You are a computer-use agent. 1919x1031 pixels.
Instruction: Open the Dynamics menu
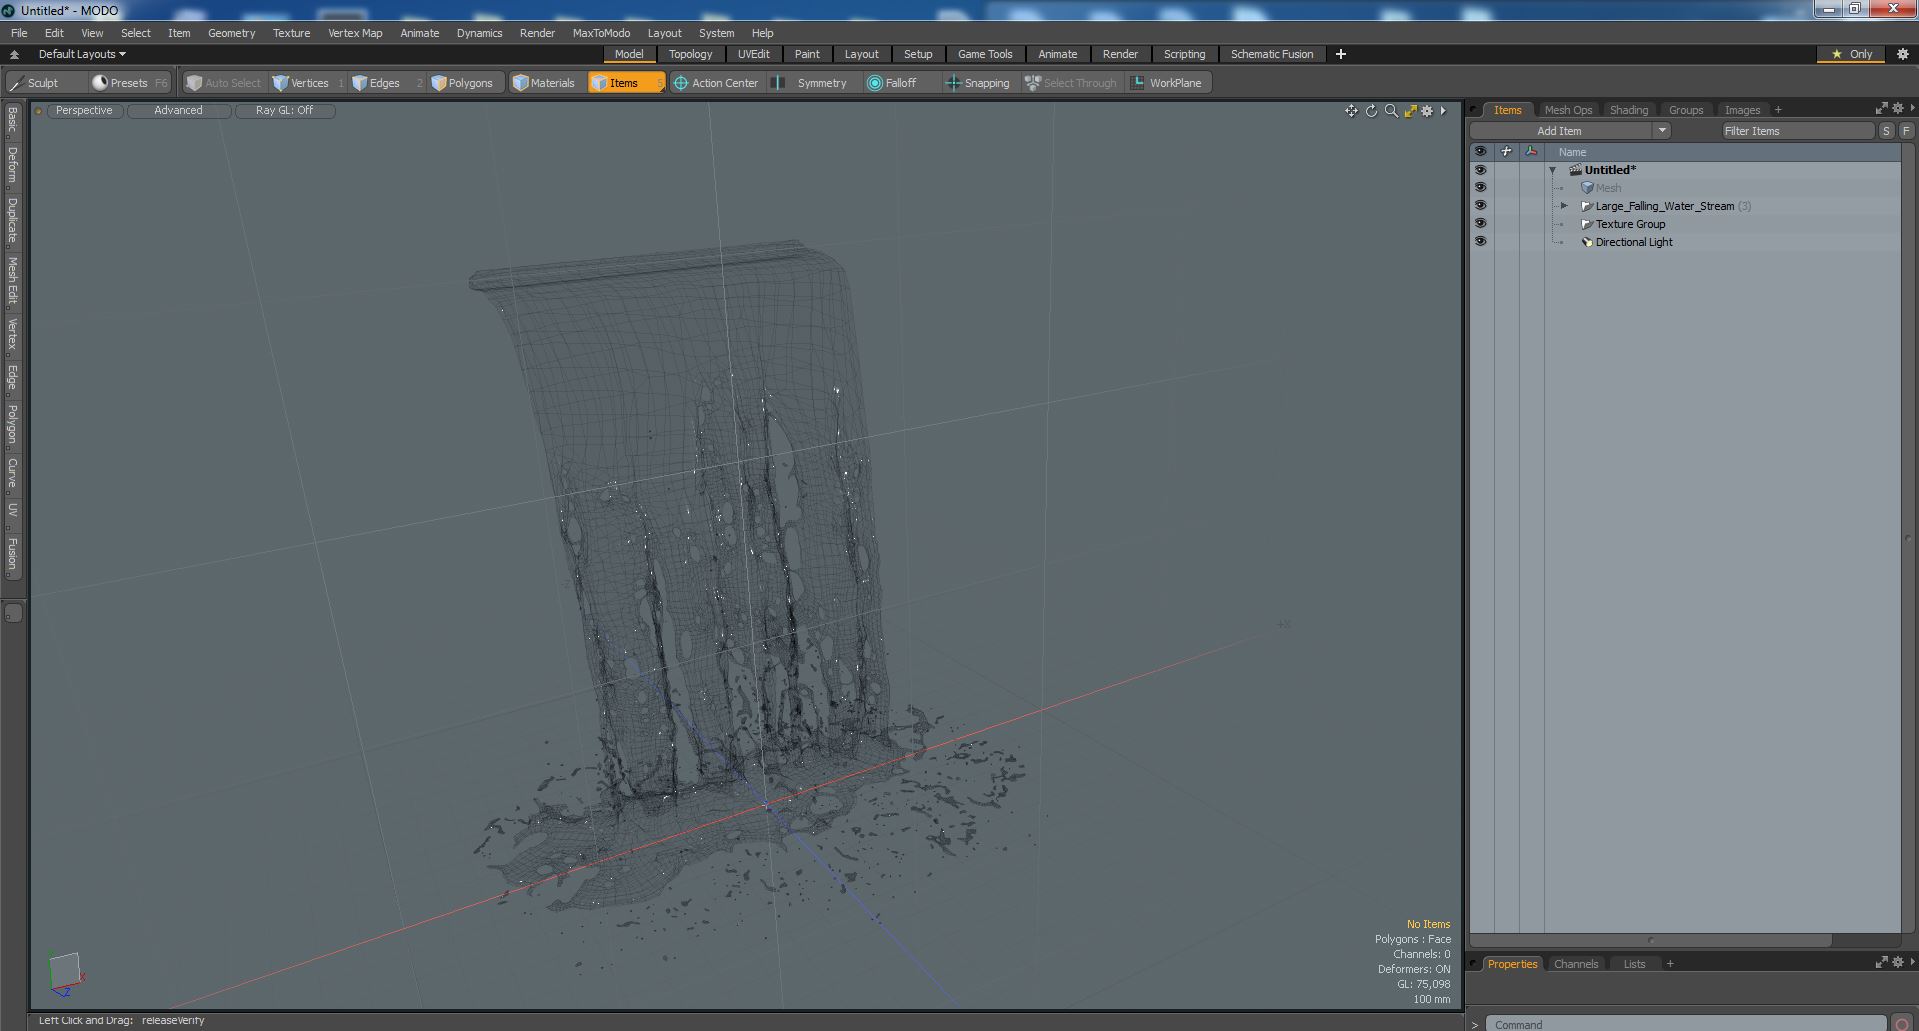coord(479,33)
